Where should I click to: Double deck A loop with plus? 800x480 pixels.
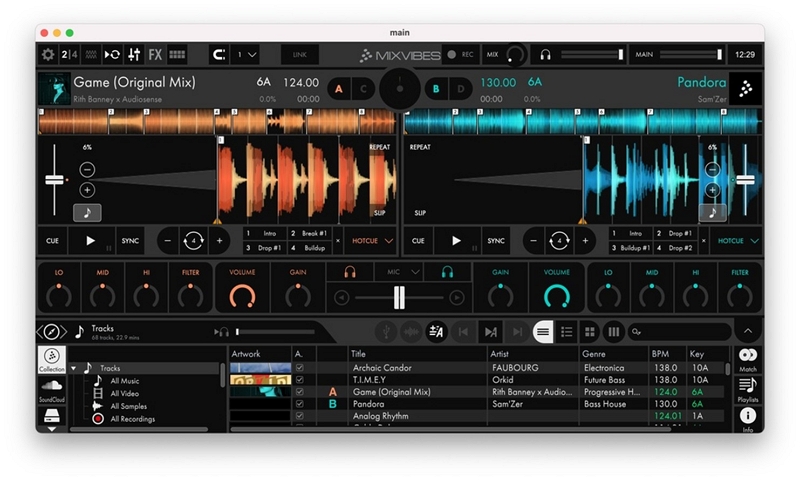[219, 241]
